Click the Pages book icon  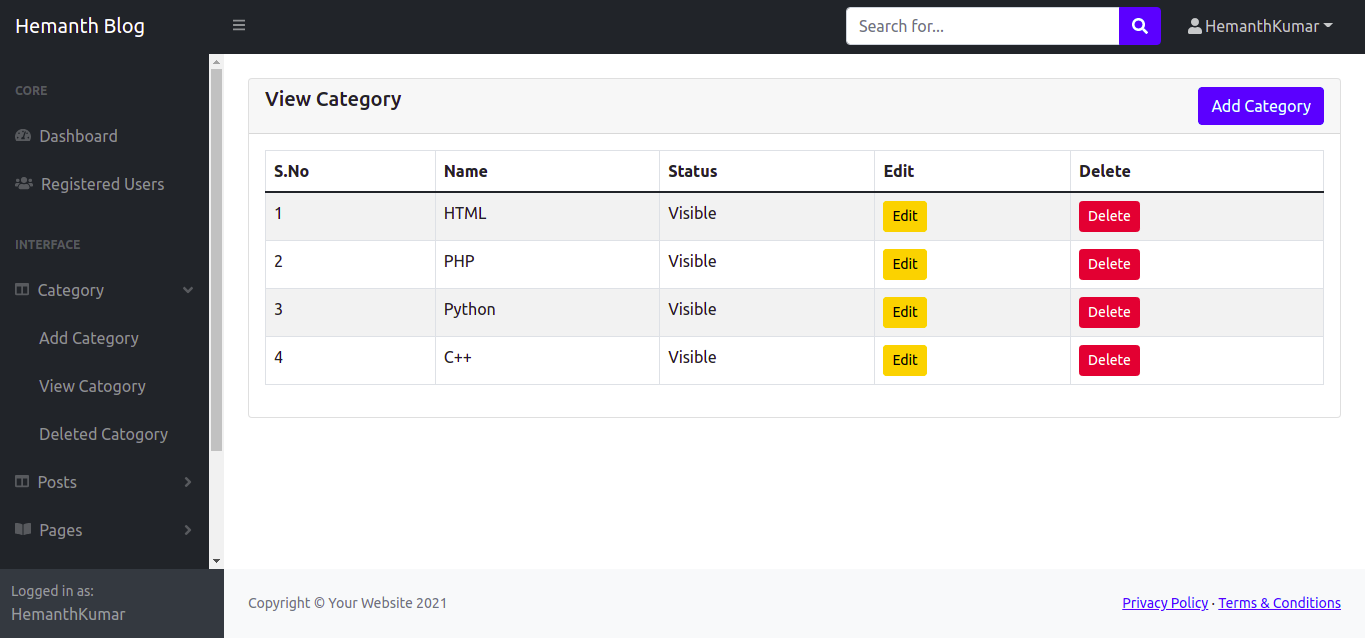[x=23, y=530]
